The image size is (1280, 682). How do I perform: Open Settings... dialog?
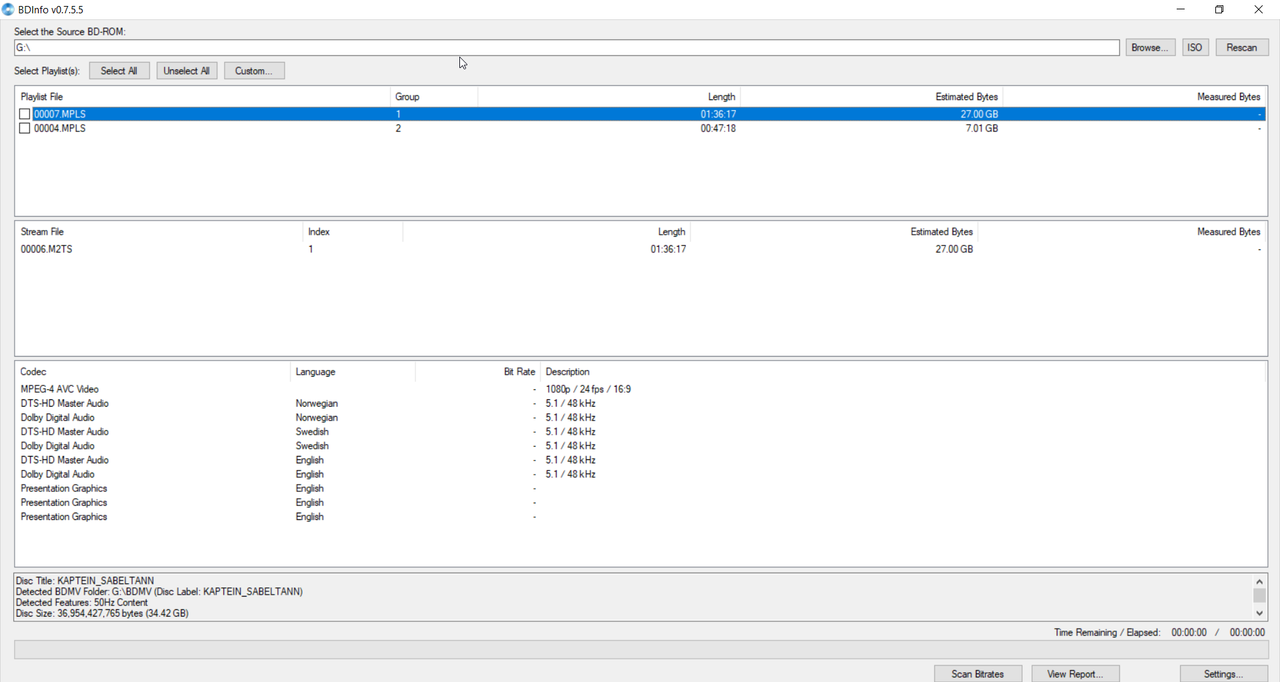tap(1224, 674)
